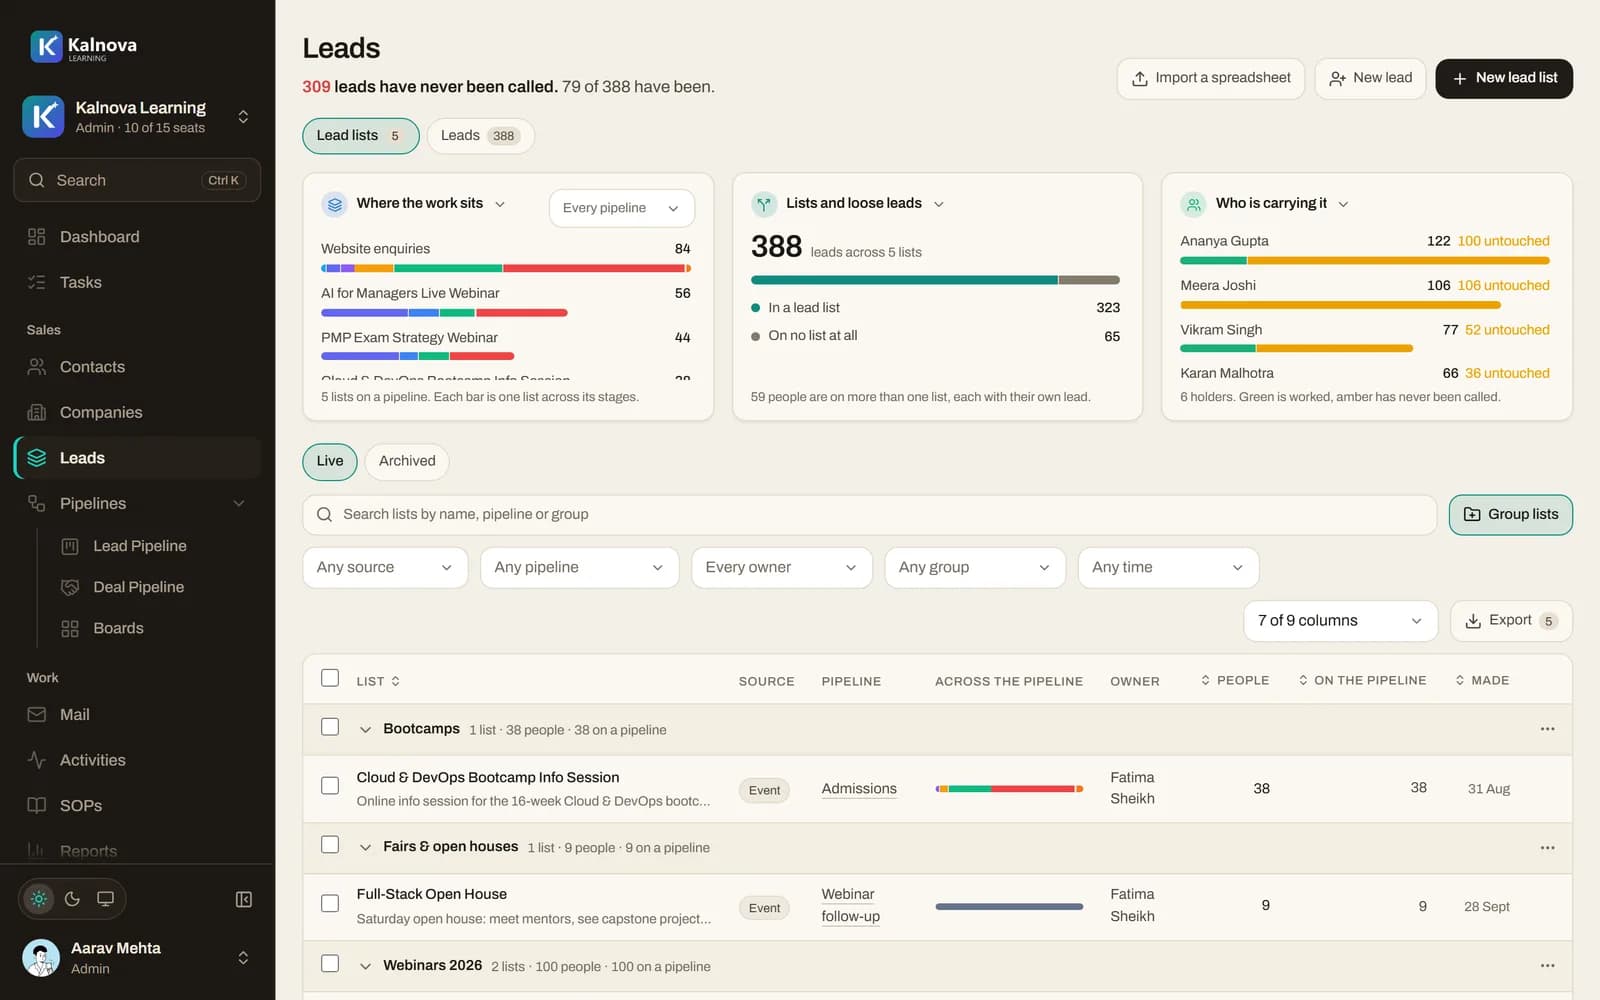1600x1000 pixels.
Task: Open the Mail envelope icon
Action: tap(37, 715)
